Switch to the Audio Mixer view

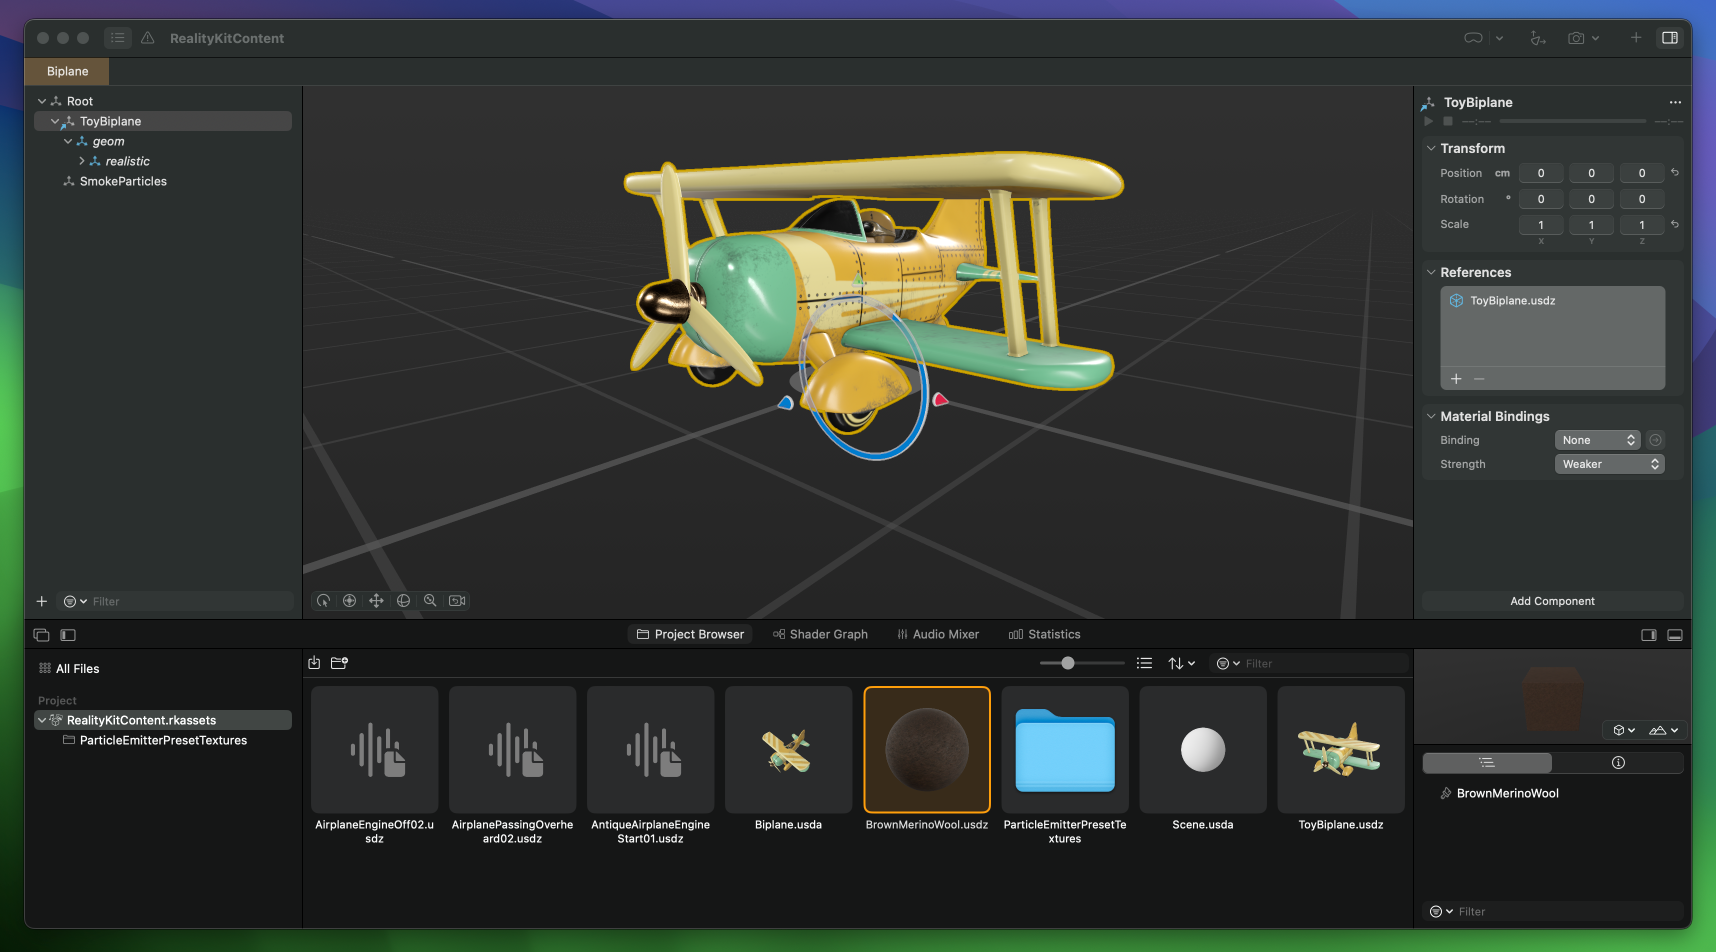[938, 634]
